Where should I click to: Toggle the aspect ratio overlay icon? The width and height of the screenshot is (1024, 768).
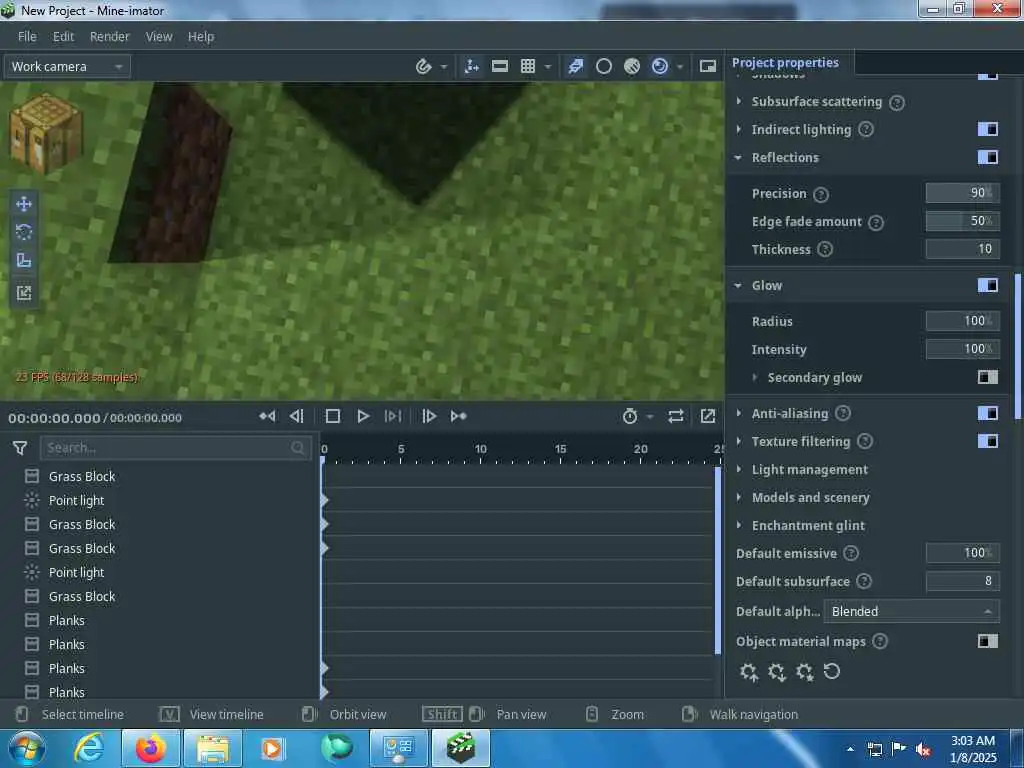[500, 66]
